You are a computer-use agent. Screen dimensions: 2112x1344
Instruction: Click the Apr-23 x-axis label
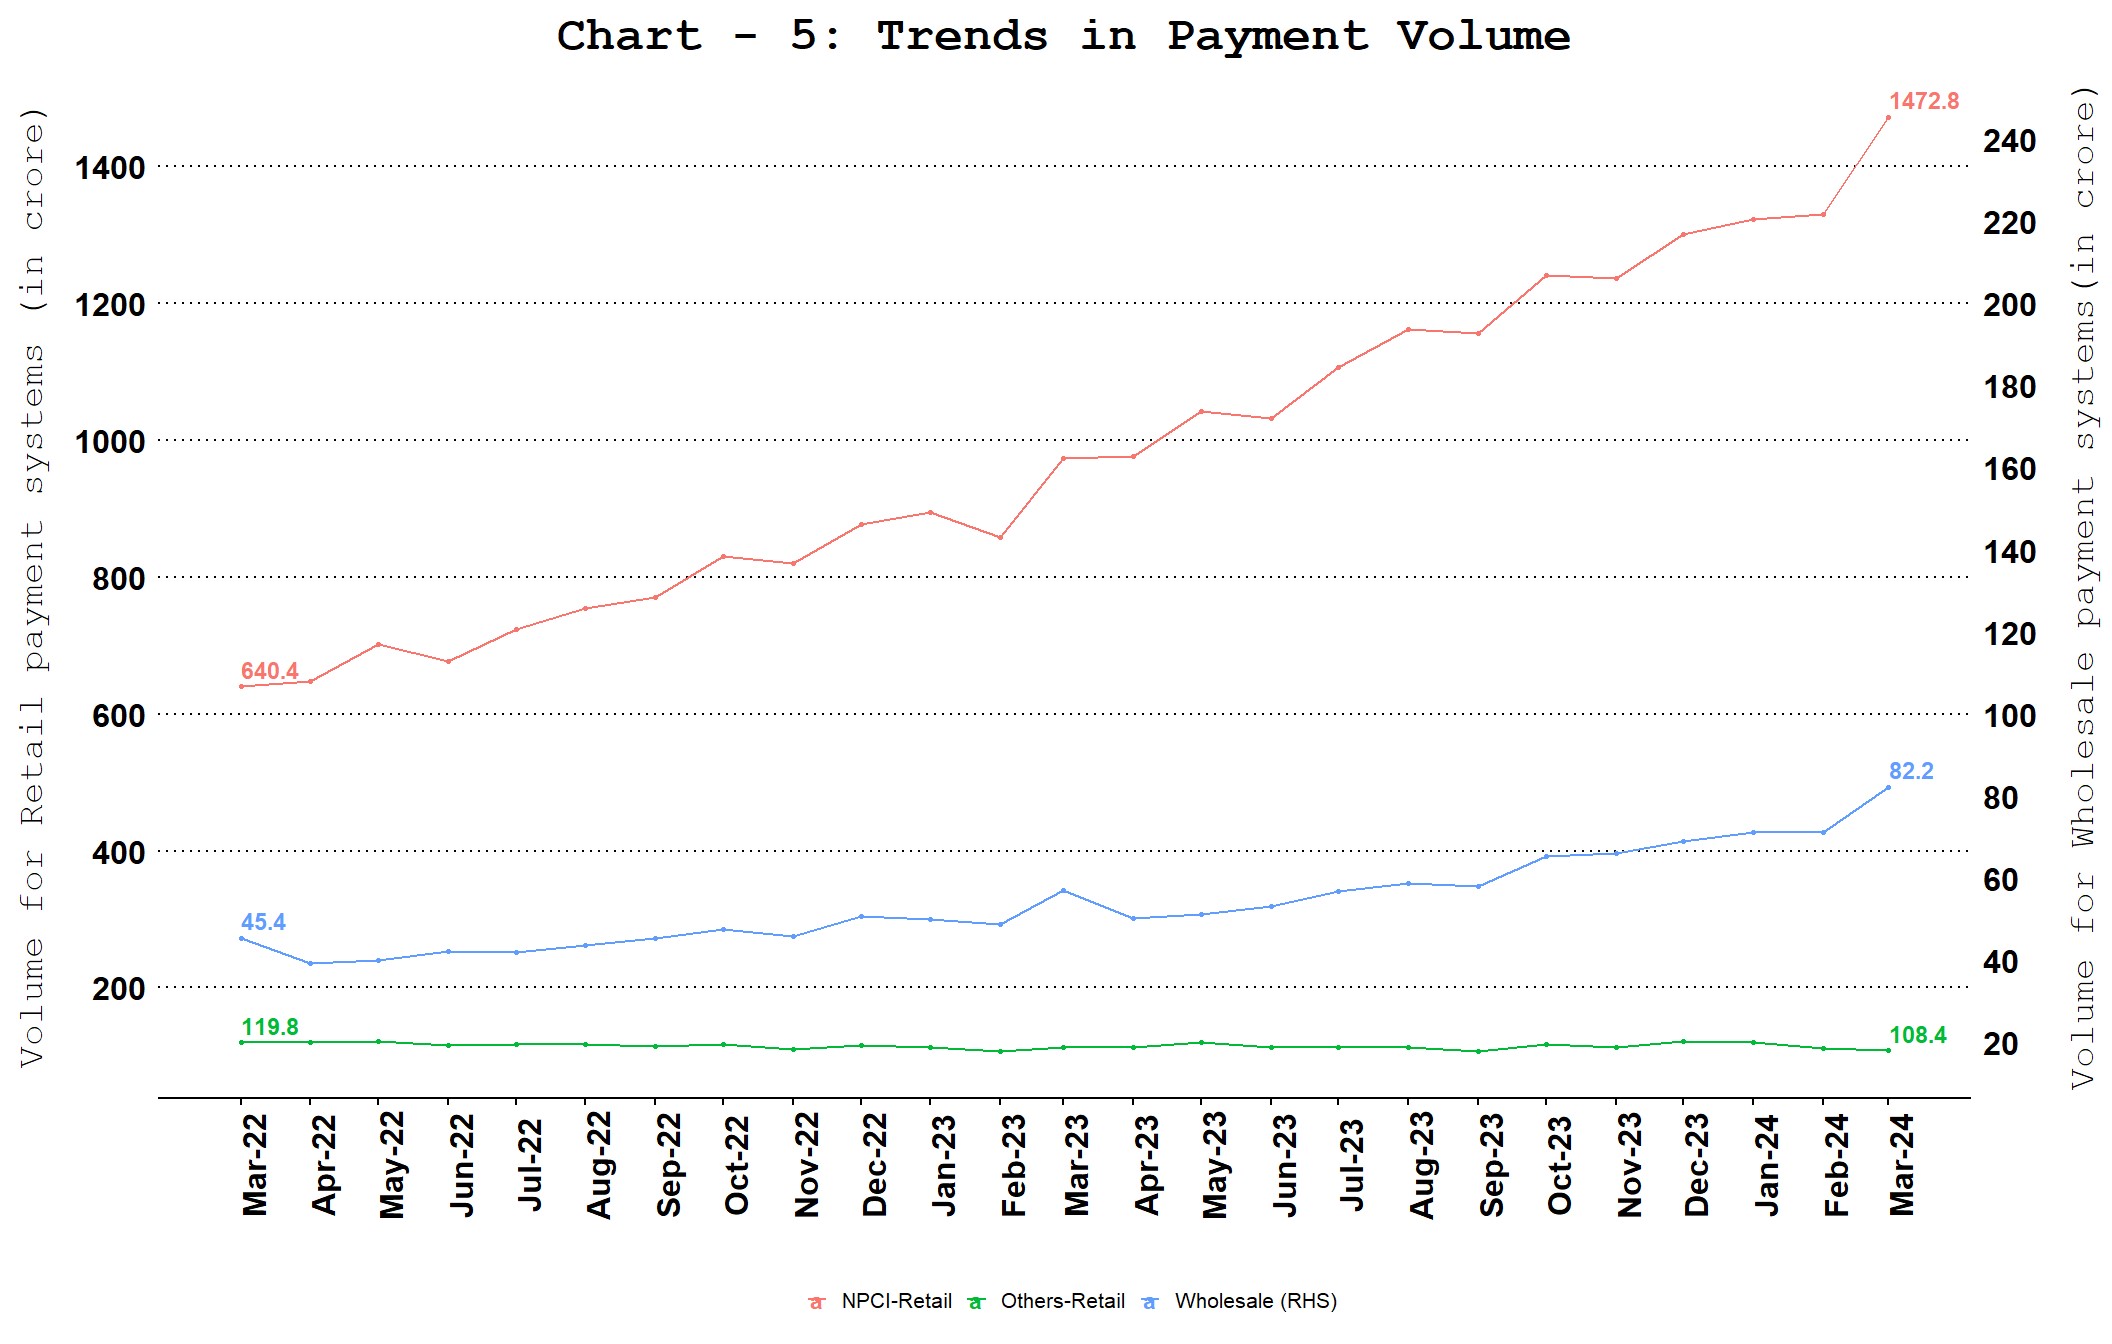1147,1165
